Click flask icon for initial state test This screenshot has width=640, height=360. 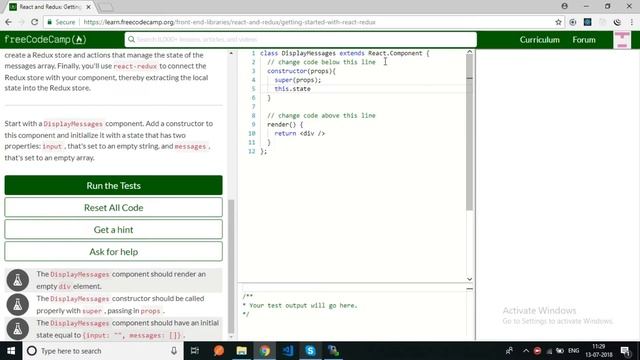[18, 329]
